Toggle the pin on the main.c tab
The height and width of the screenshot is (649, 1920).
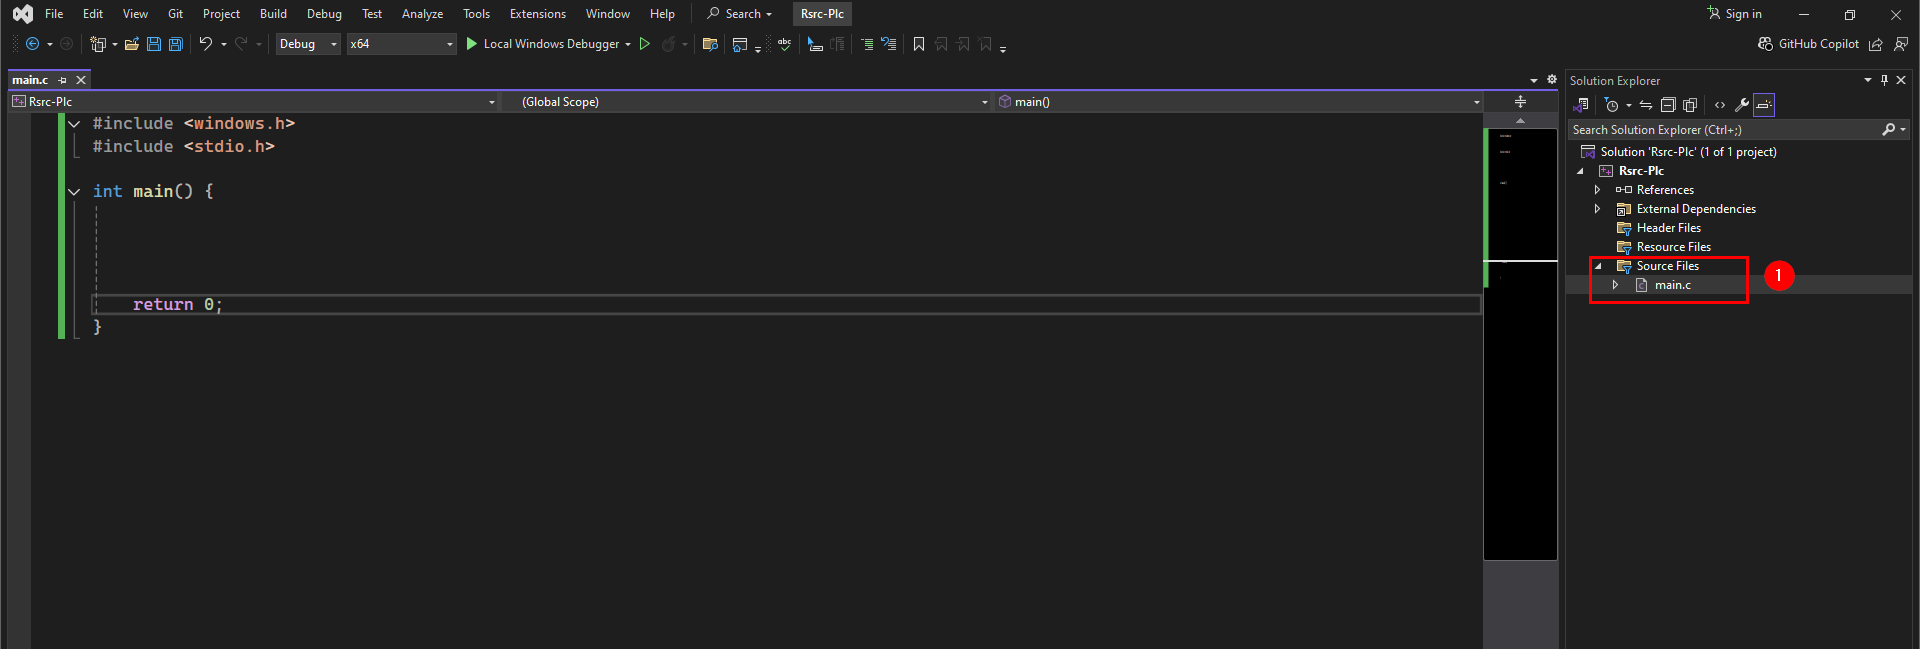(x=63, y=80)
